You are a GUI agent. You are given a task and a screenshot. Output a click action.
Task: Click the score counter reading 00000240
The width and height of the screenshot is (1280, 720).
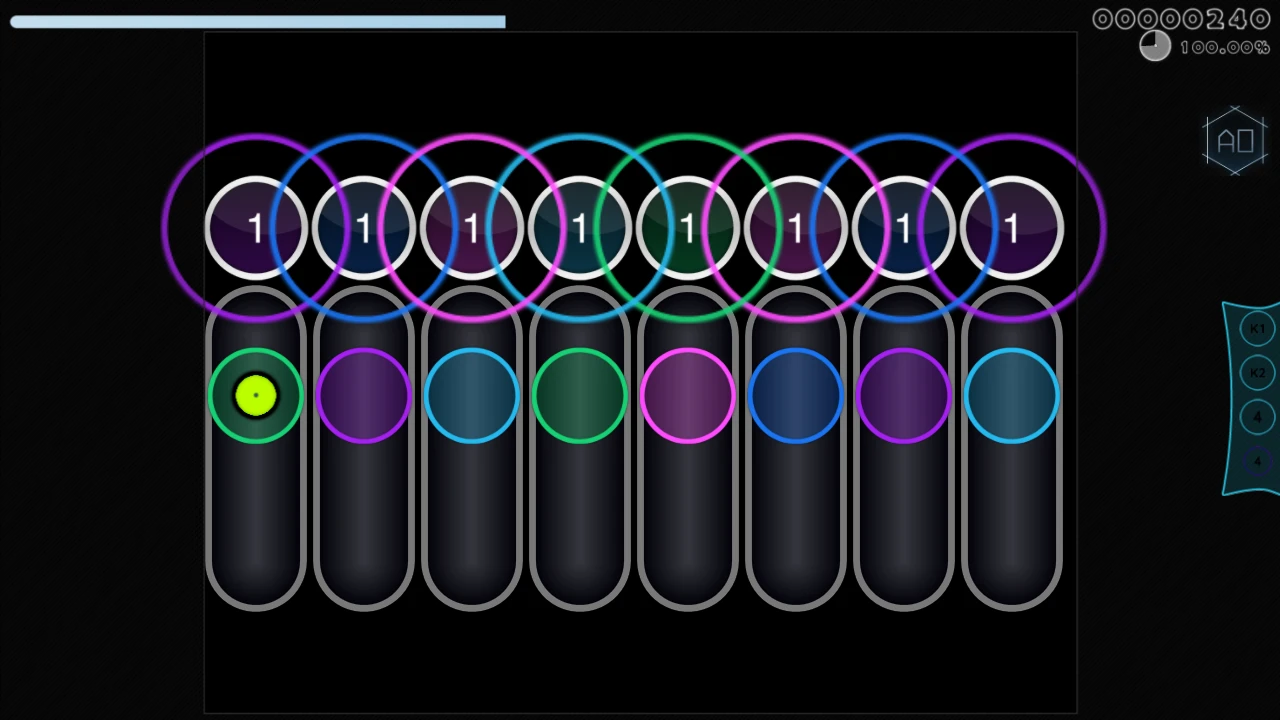tap(1181, 19)
